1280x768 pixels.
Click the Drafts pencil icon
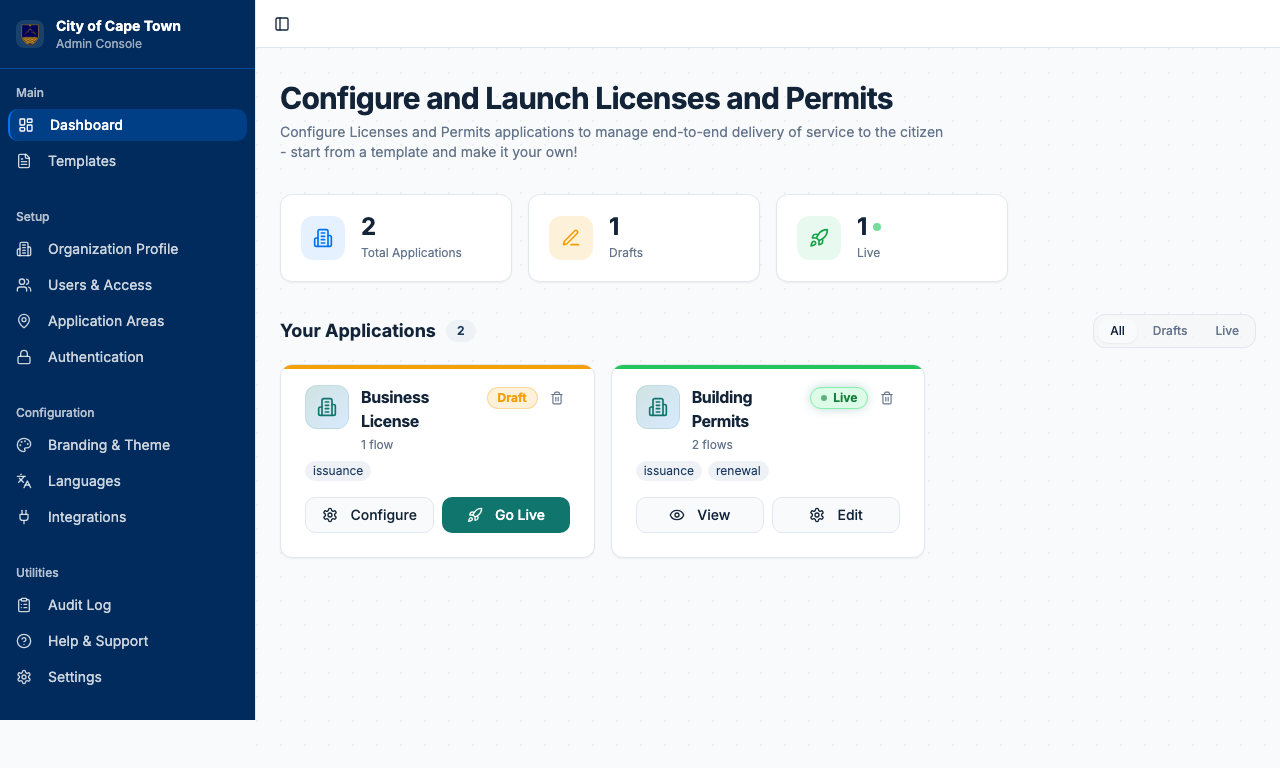pos(571,238)
